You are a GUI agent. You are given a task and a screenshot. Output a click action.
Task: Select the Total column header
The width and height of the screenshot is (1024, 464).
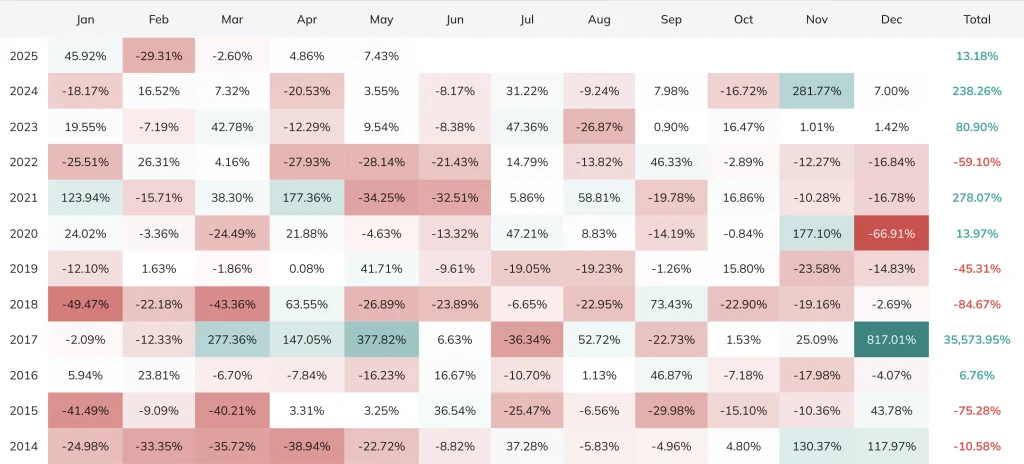pyautogui.click(x=976, y=19)
